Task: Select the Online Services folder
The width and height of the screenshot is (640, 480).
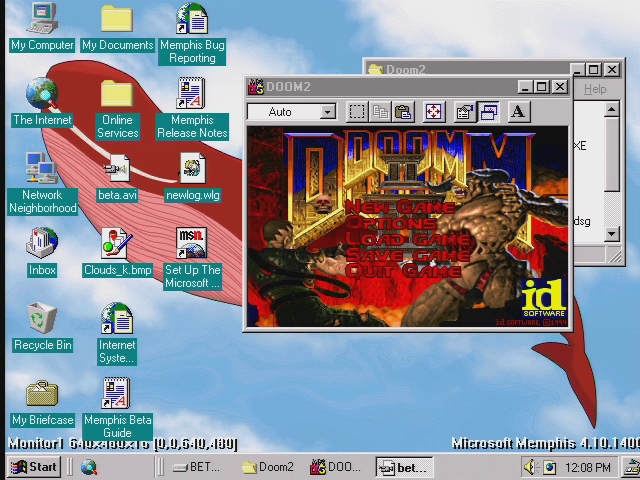Action: (x=117, y=109)
